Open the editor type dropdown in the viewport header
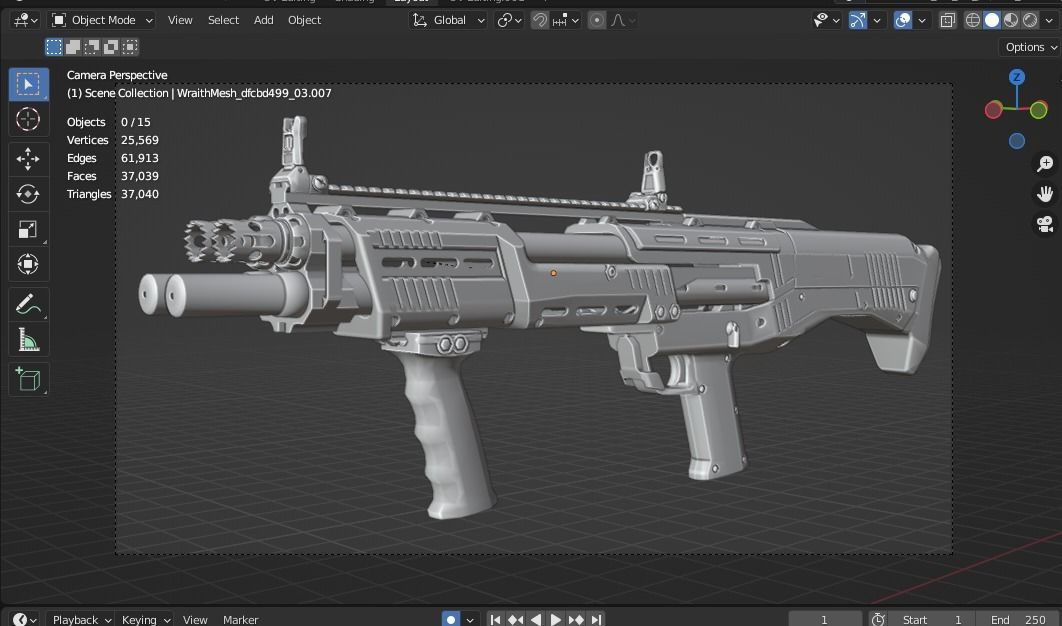Screen dimensions: 1062x626 point(25,20)
